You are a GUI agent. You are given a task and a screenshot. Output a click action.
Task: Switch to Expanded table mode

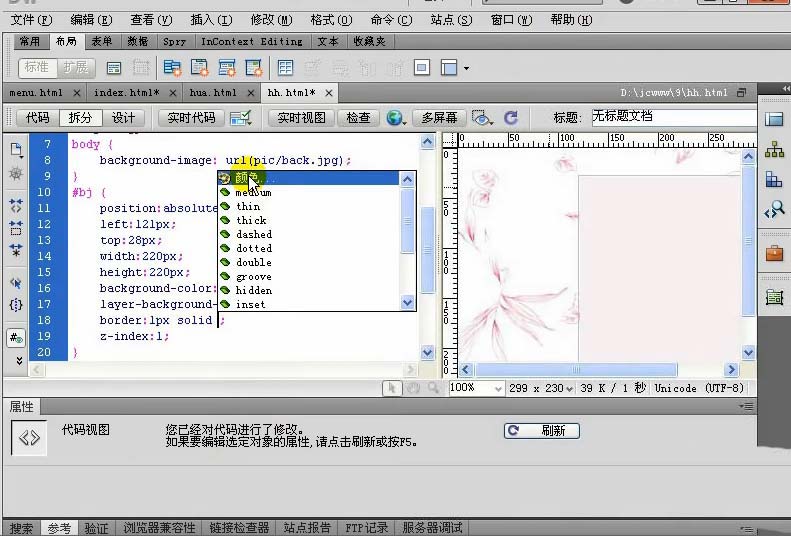[x=76, y=68]
